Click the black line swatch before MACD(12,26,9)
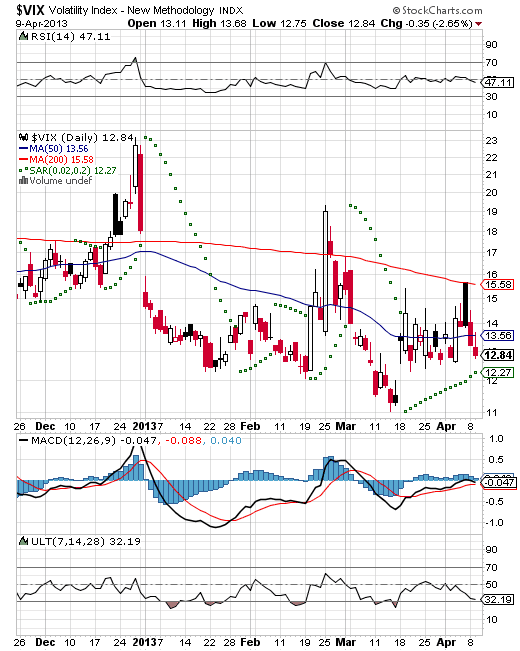 tap(24, 441)
